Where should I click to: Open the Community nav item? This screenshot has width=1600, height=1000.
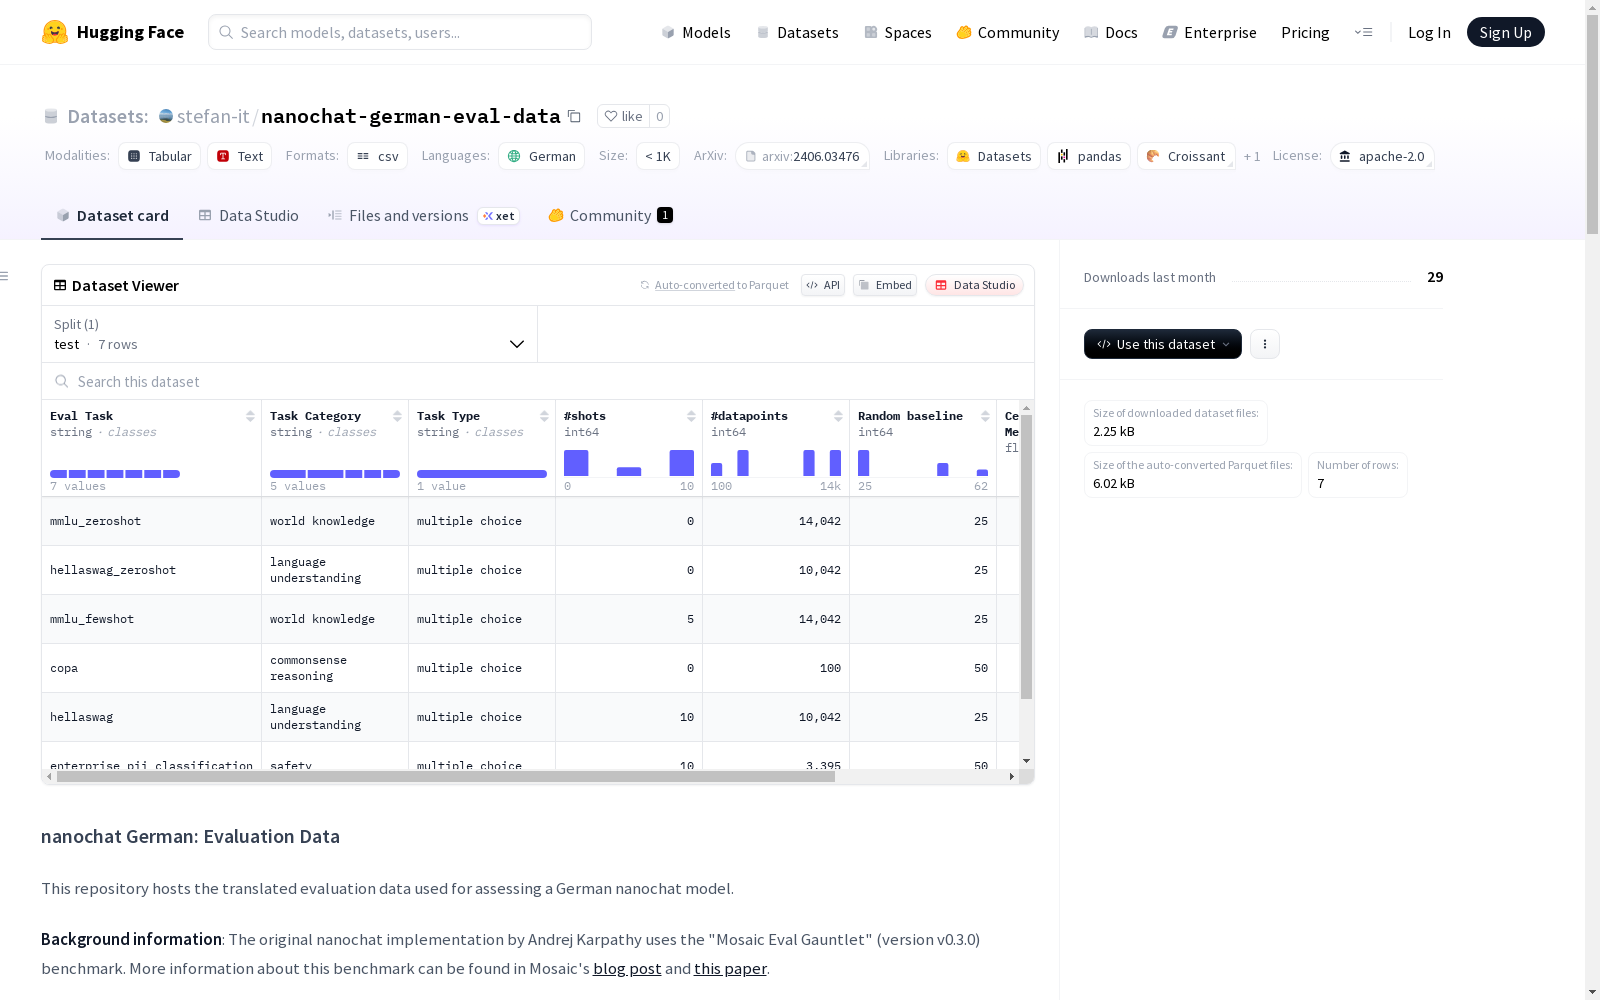(x=1008, y=32)
